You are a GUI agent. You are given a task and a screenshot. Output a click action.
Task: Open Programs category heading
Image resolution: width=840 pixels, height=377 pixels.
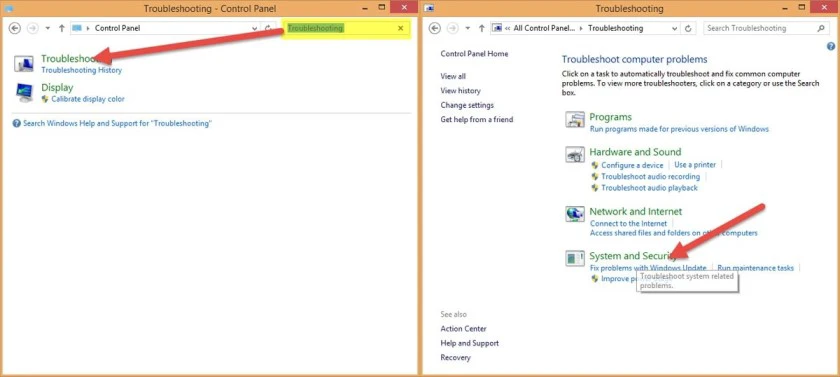(x=611, y=117)
